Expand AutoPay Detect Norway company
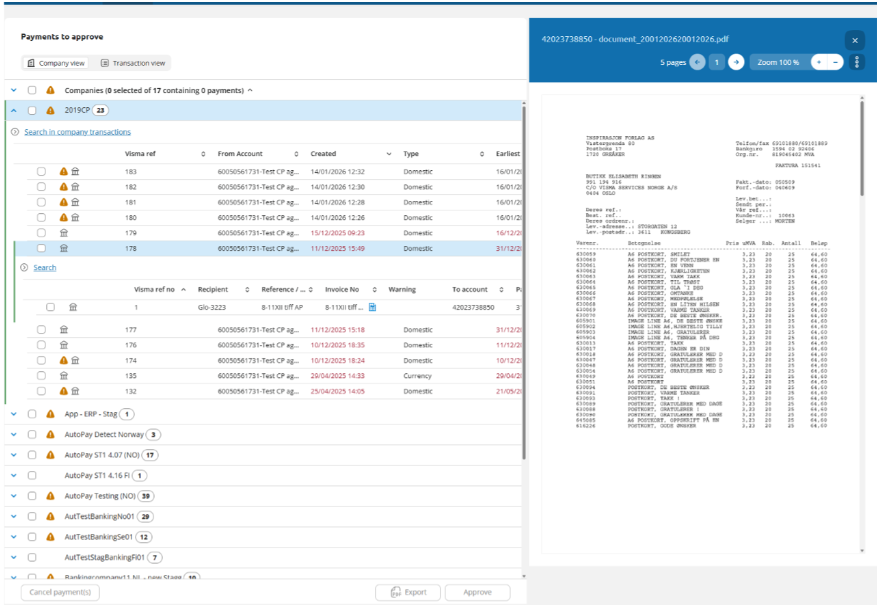The image size is (877, 605). 14,434
